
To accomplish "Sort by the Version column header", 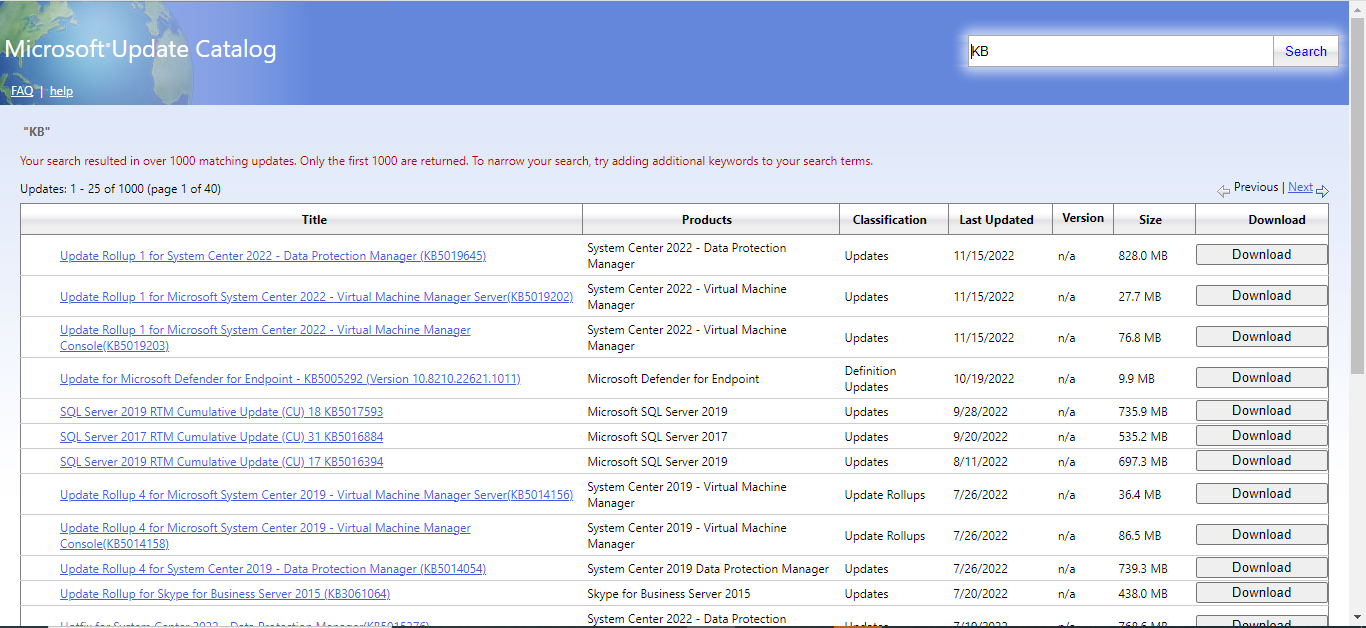I will (1083, 218).
